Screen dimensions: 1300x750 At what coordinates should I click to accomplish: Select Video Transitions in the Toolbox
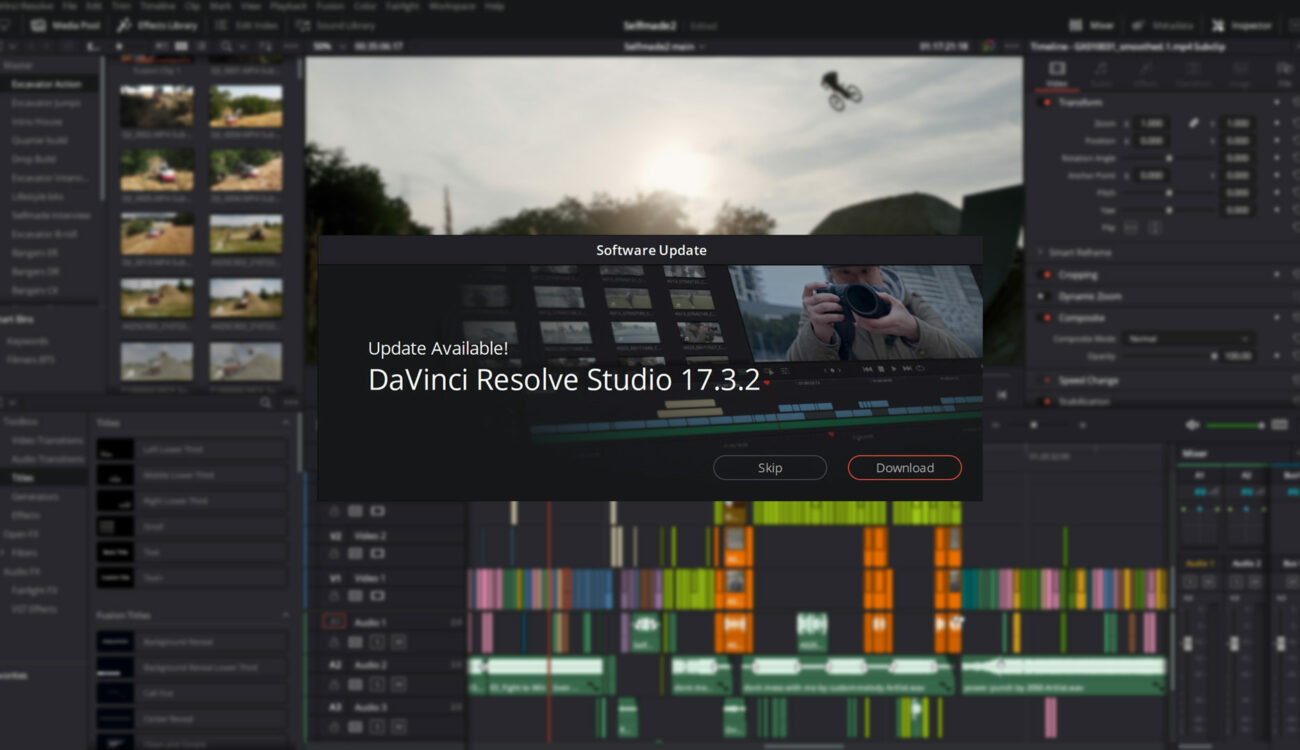pos(47,440)
